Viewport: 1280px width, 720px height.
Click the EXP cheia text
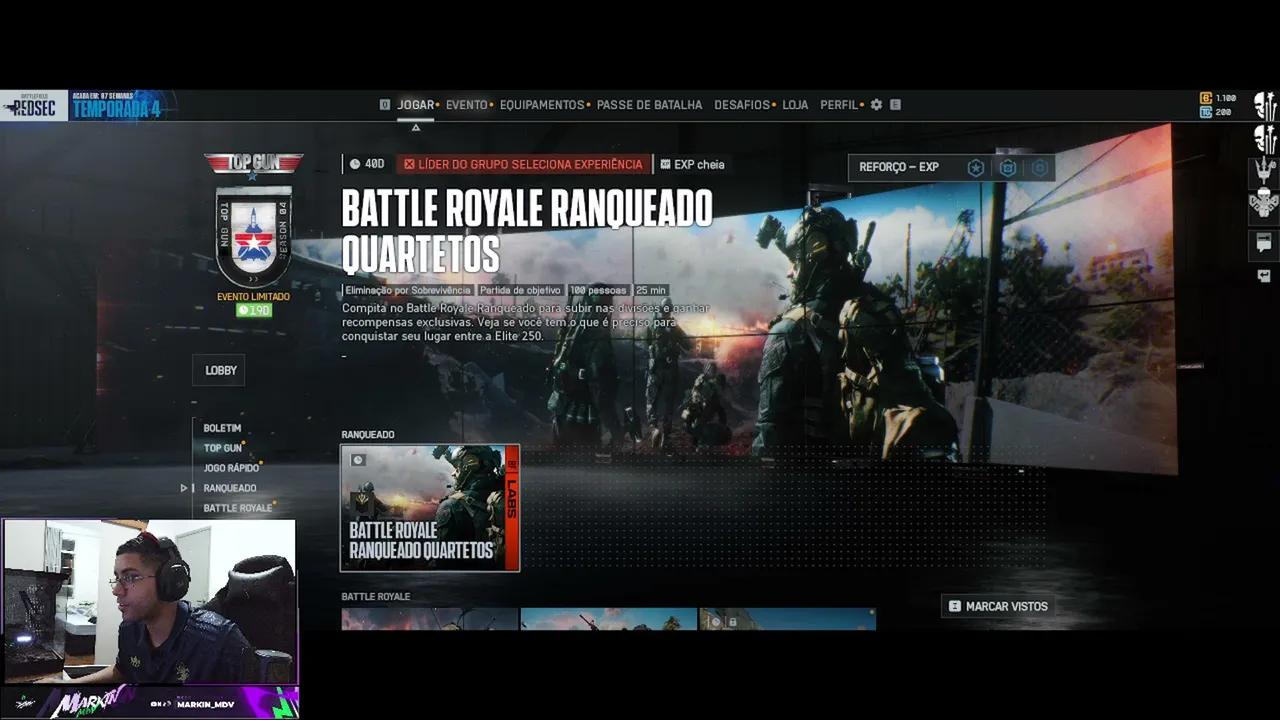click(699, 164)
